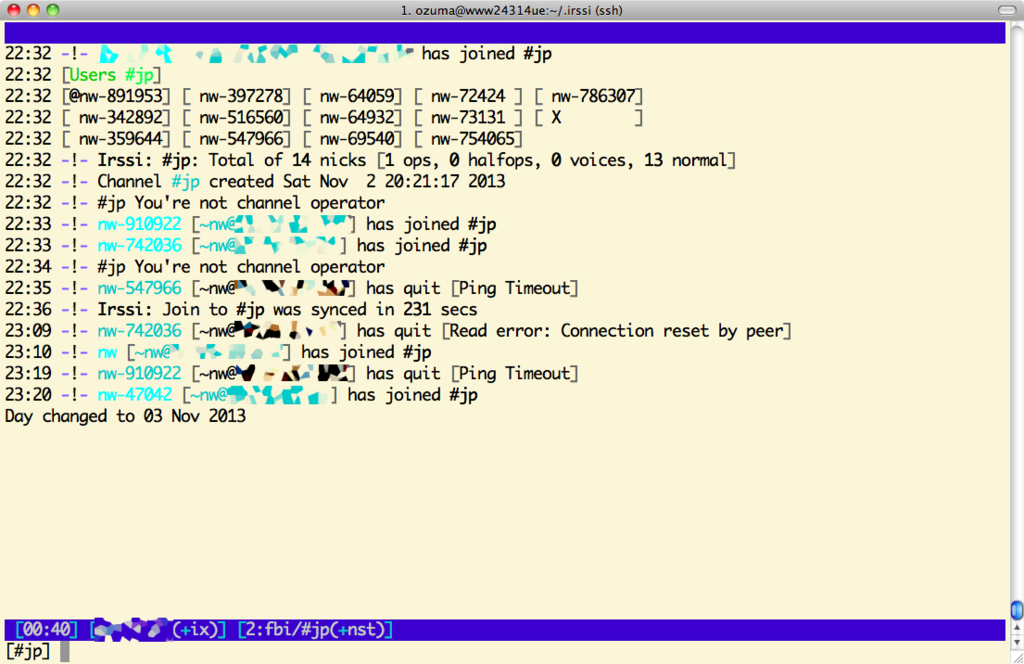Select nick nw-547966 in user list row
Screen dimensions: 1024x664
[x=241, y=138]
